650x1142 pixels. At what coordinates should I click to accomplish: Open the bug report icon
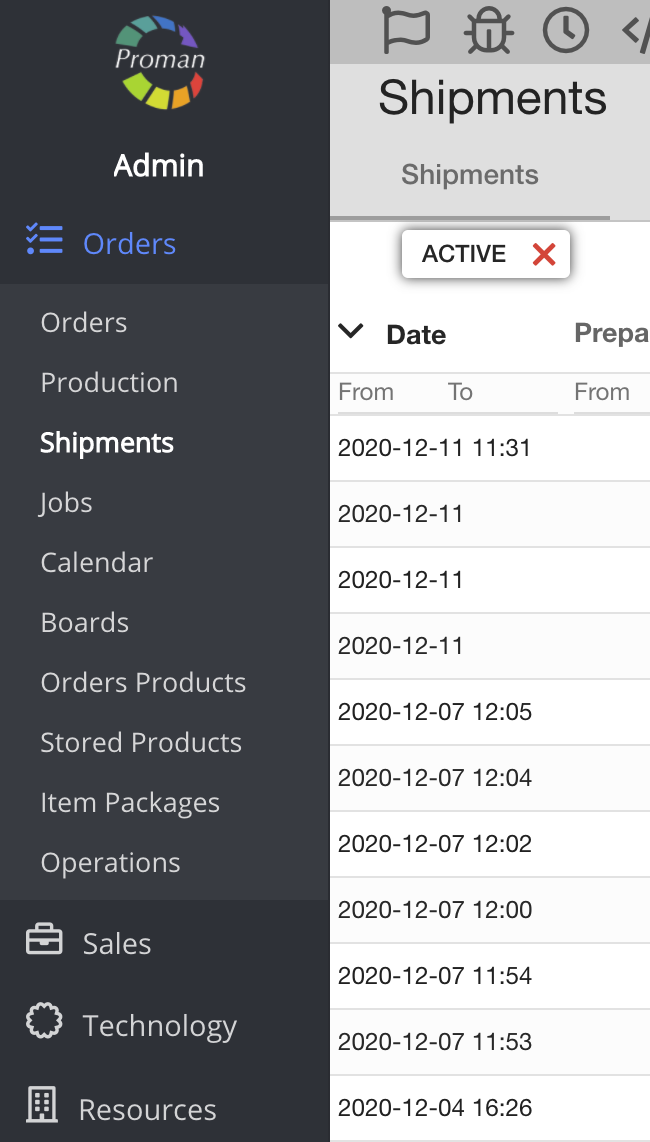pos(489,30)
